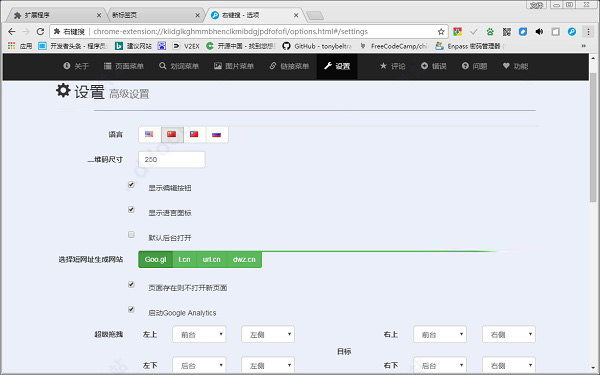Viewport: 600px width, 375px height.
Task: Select the 设置 nav item
Action: (337, 66)
